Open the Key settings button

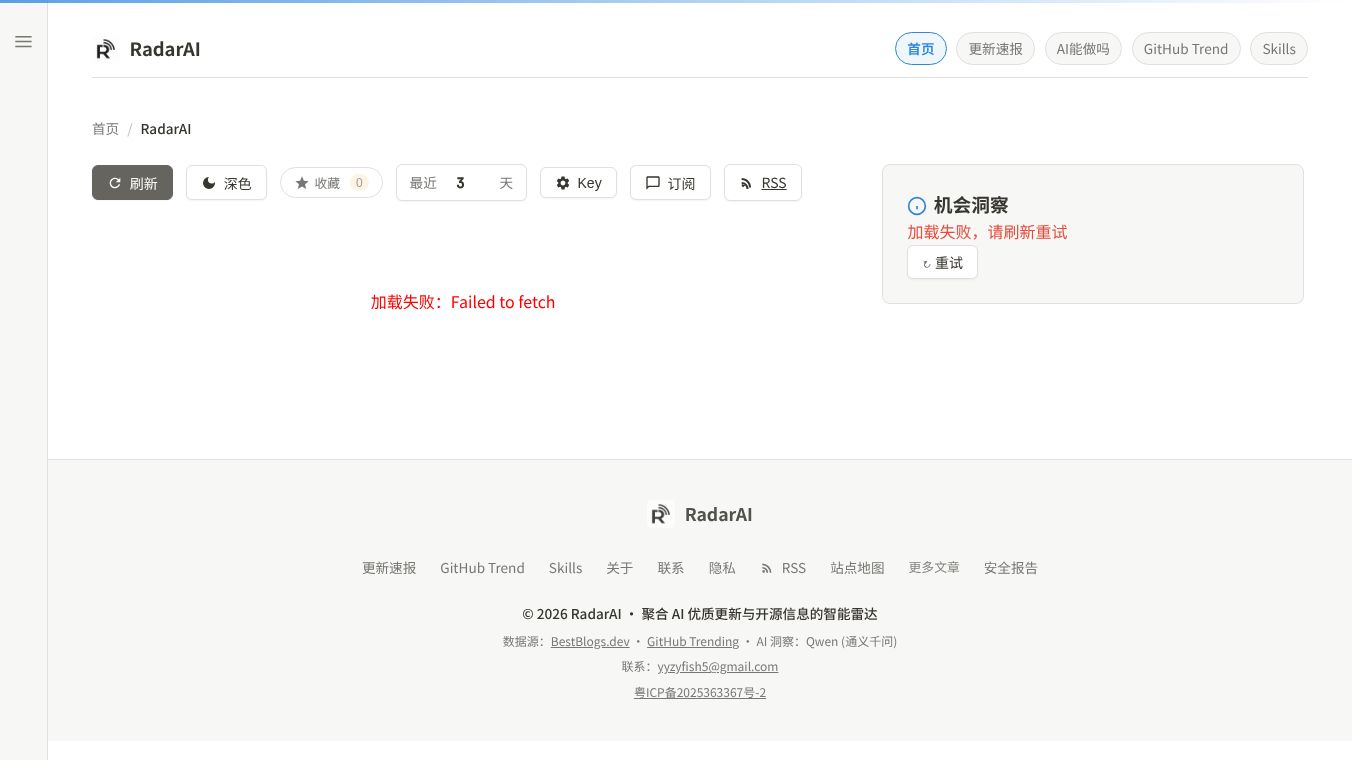point(579,183)
